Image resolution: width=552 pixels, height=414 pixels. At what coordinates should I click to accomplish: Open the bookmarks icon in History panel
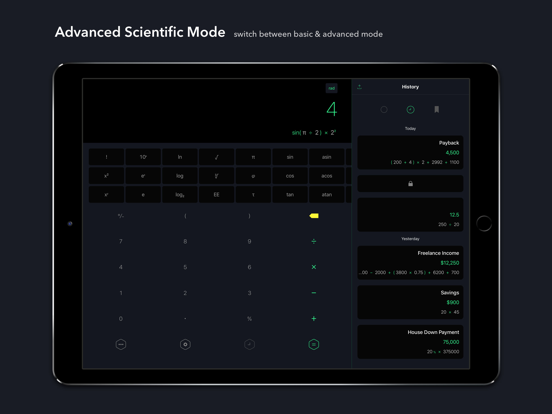437,109
